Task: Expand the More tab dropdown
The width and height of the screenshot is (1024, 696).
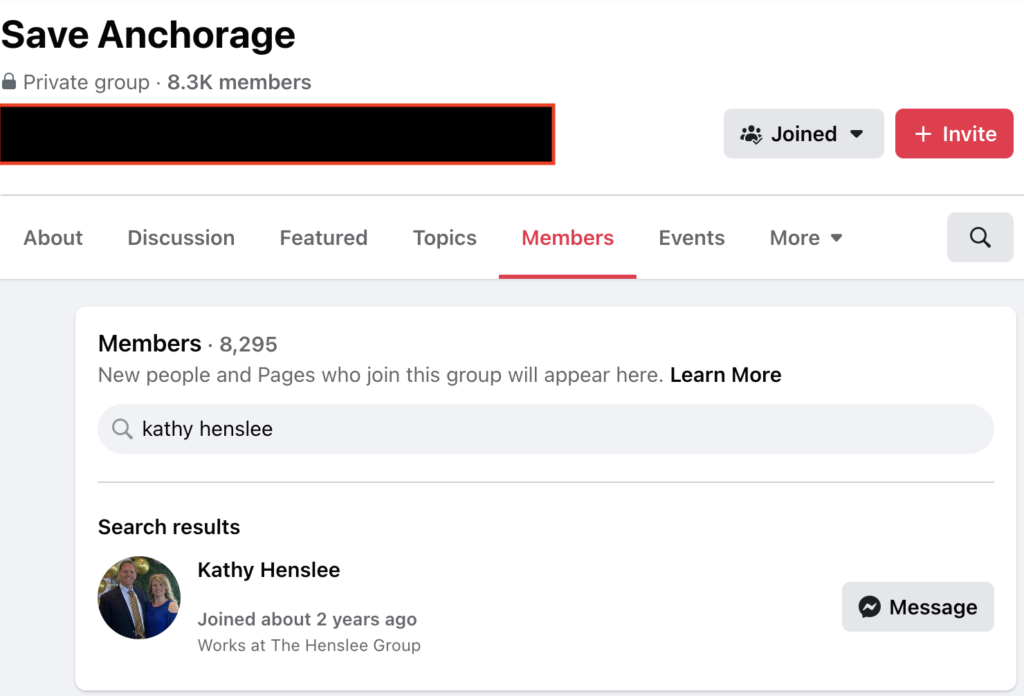Action: (806, 238)
